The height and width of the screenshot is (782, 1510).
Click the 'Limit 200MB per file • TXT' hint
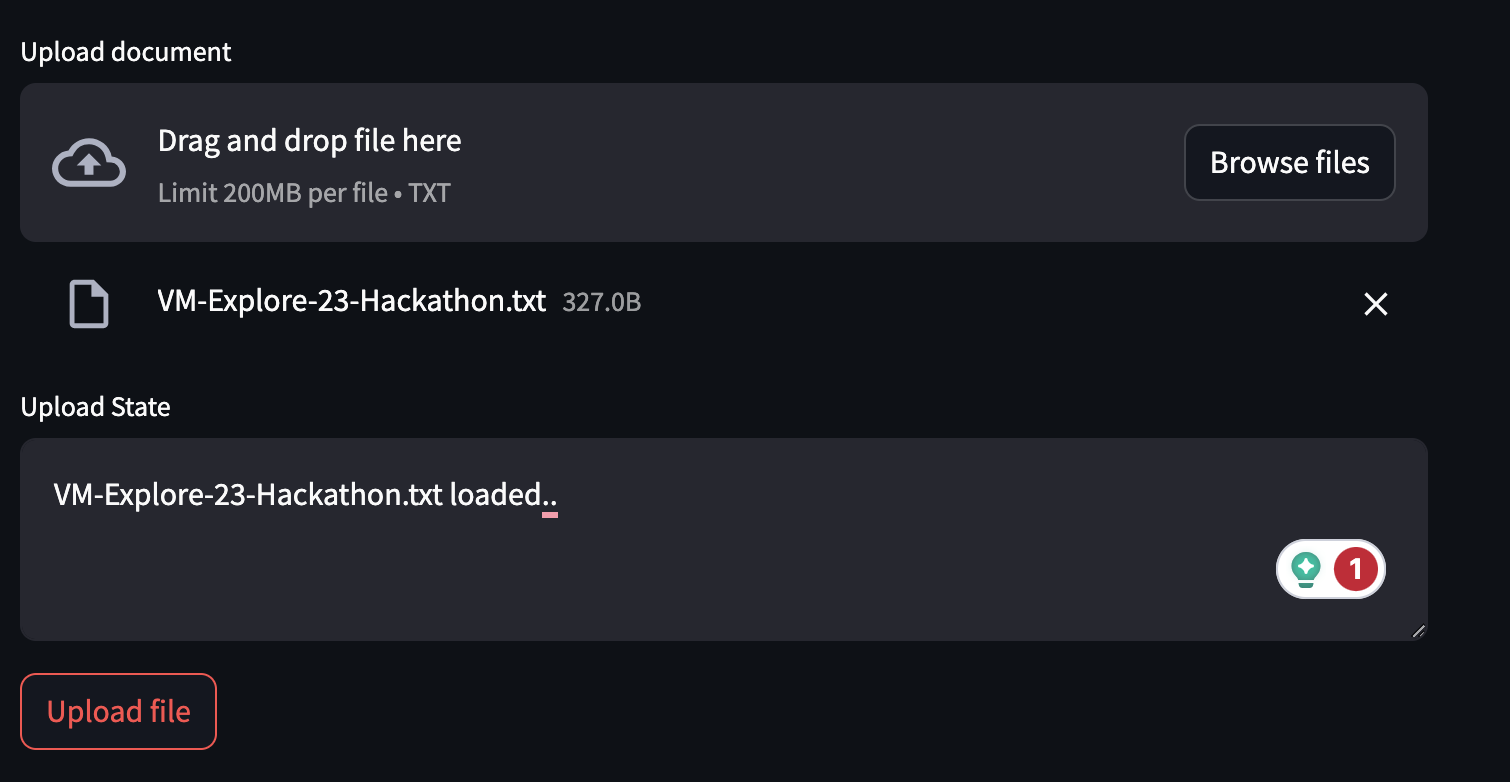pyautogui.click(x=304, y=192)
